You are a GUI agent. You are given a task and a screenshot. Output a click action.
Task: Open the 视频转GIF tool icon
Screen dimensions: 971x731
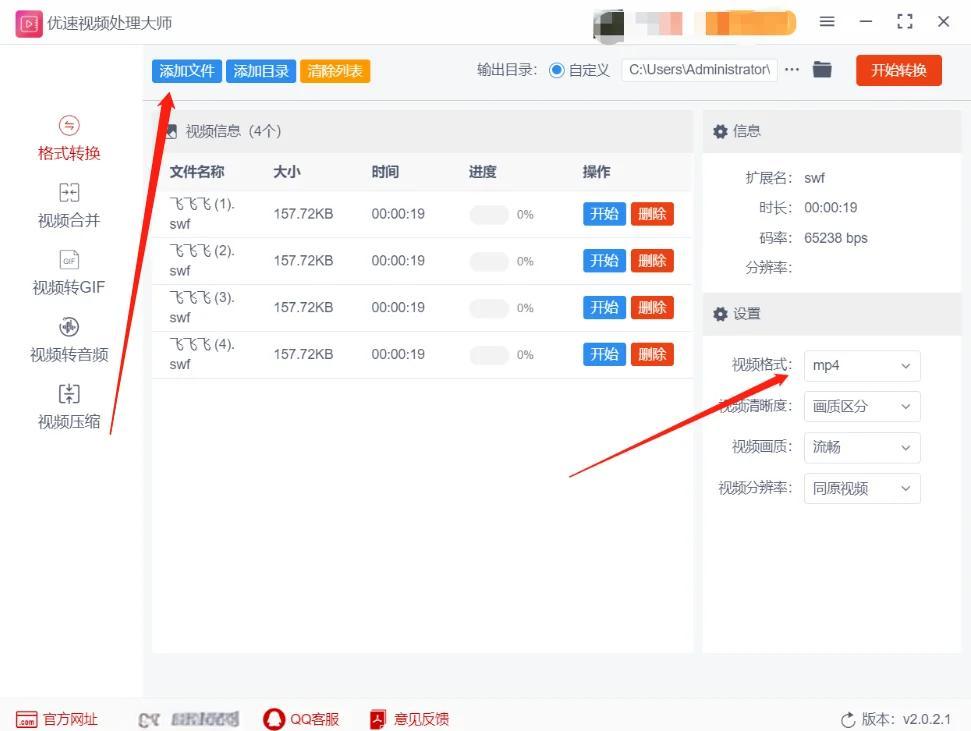coord(69,261)
